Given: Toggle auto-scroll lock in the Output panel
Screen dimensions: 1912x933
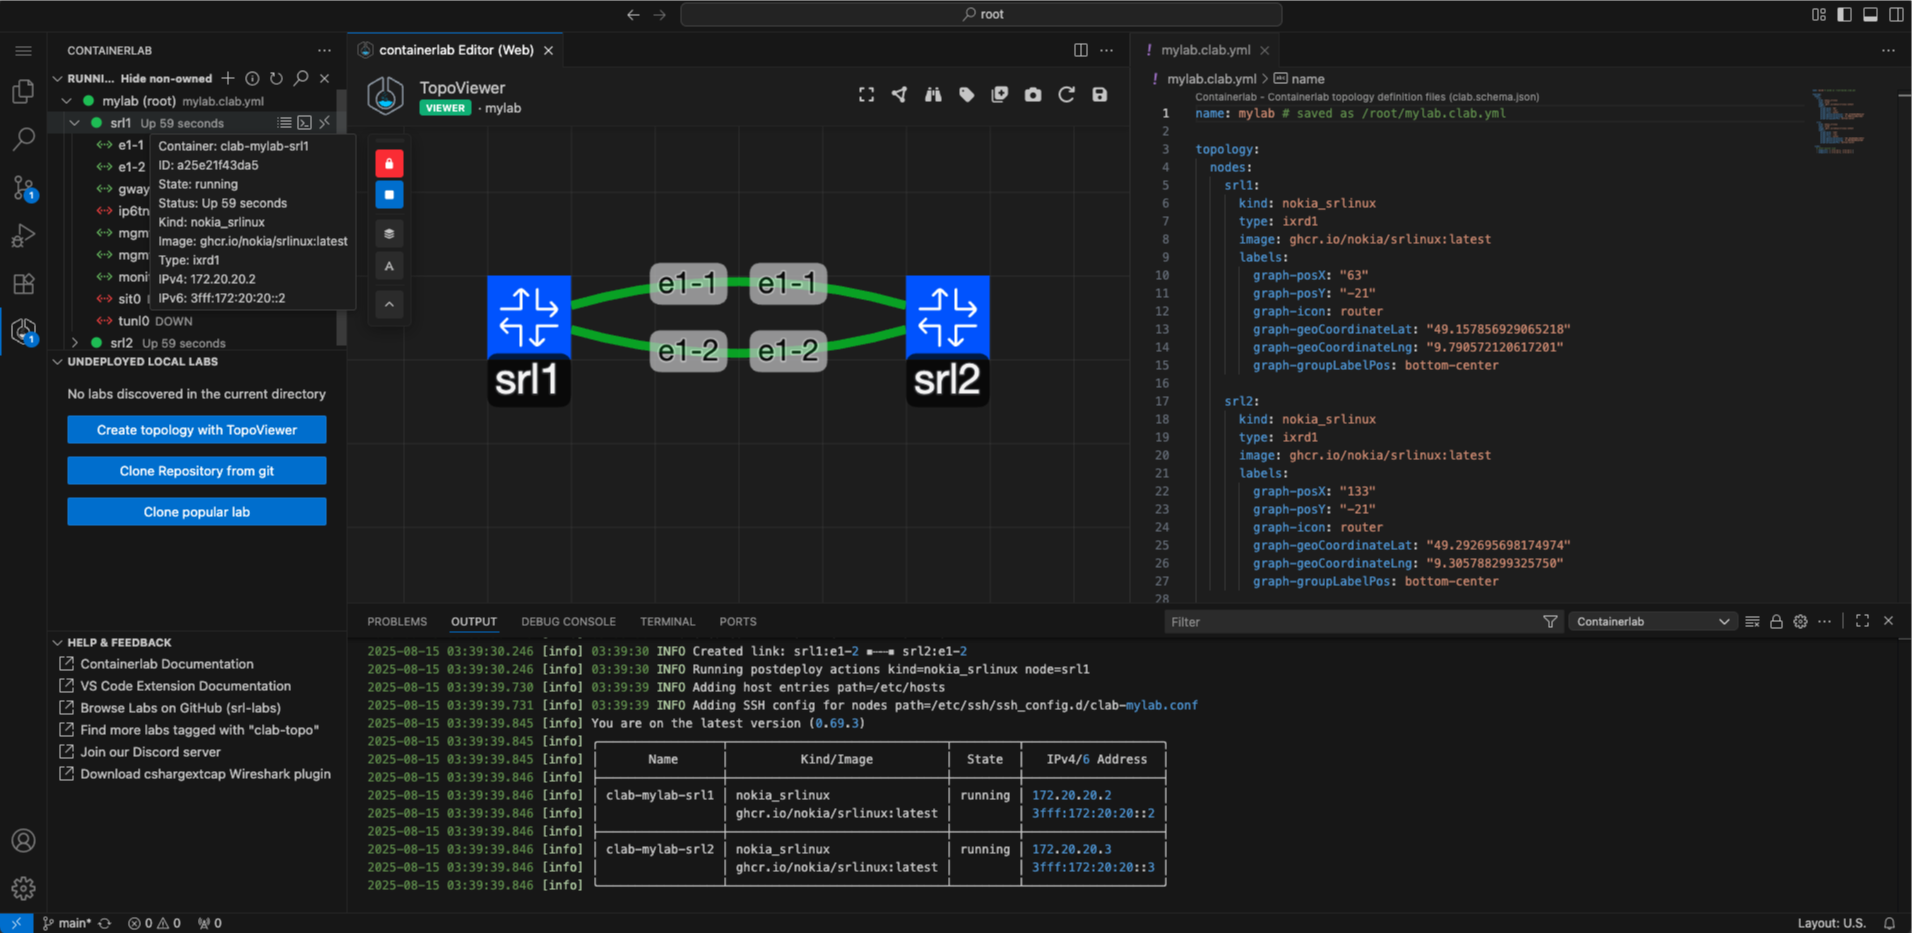Looking at the screenshot, I should (1776, 621).
